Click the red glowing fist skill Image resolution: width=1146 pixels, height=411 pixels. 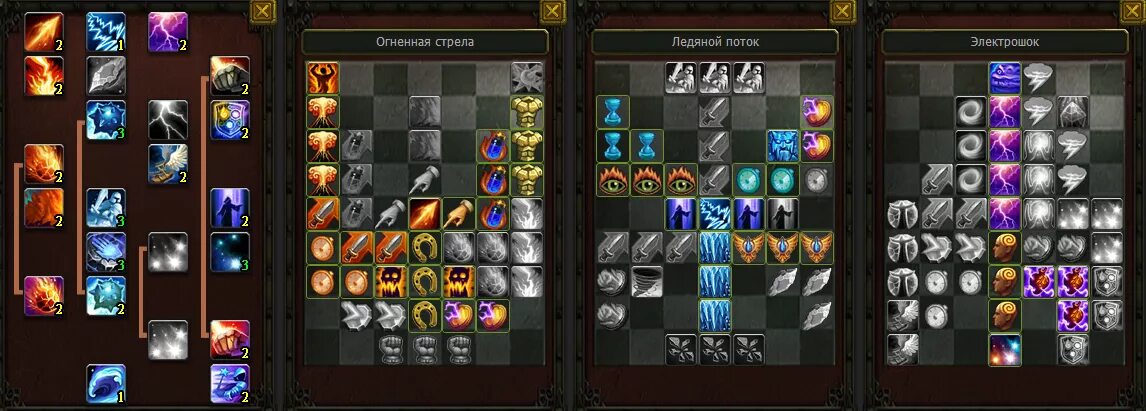(x=230, y=339)
